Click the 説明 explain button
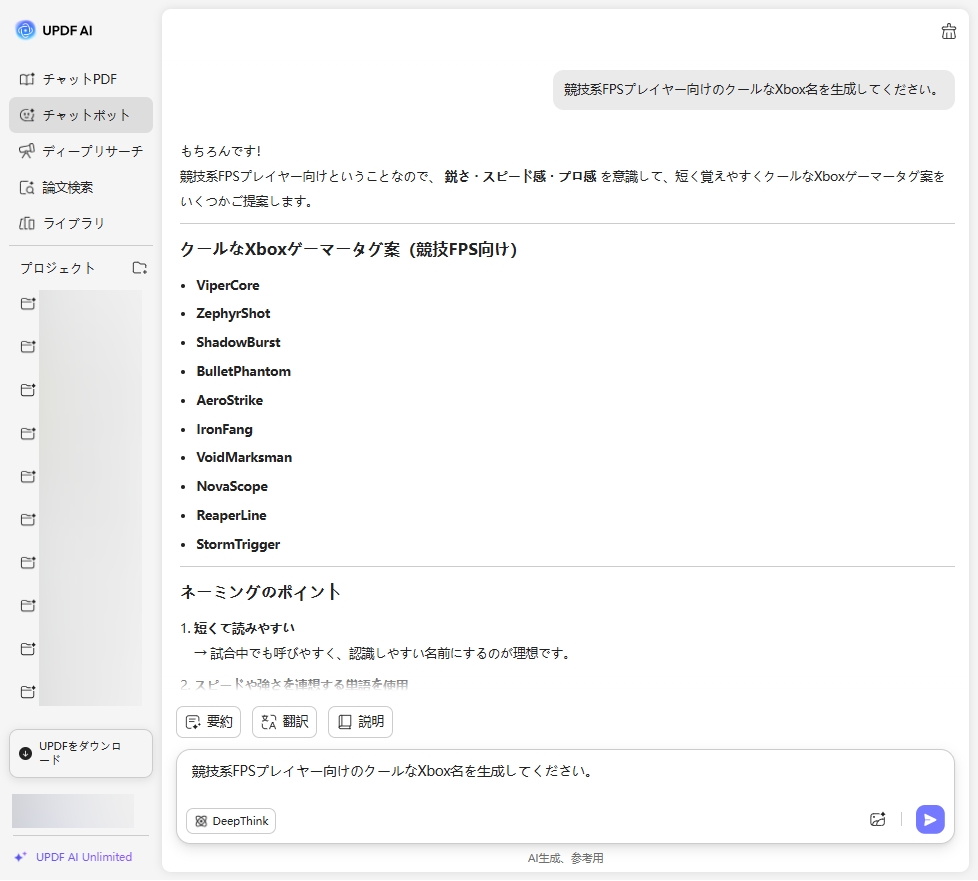The width and height of the screenshot is (978, 881). point(361,722)
